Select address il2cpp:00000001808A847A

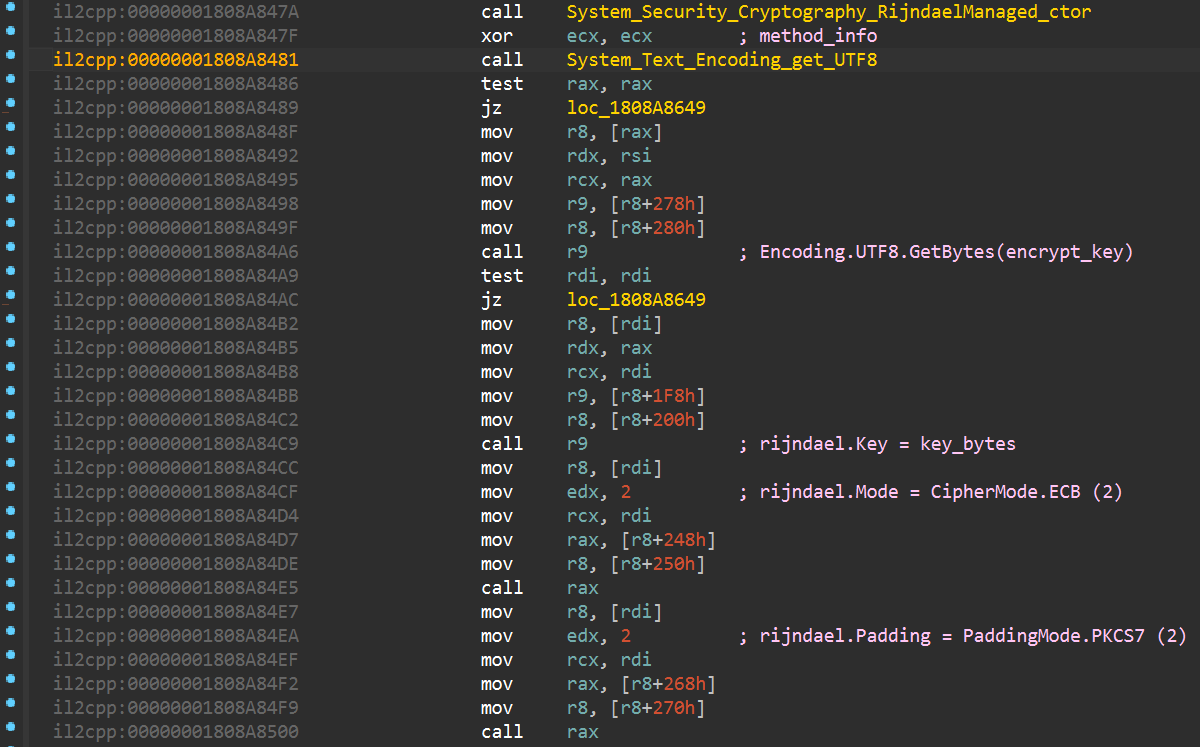176,12
